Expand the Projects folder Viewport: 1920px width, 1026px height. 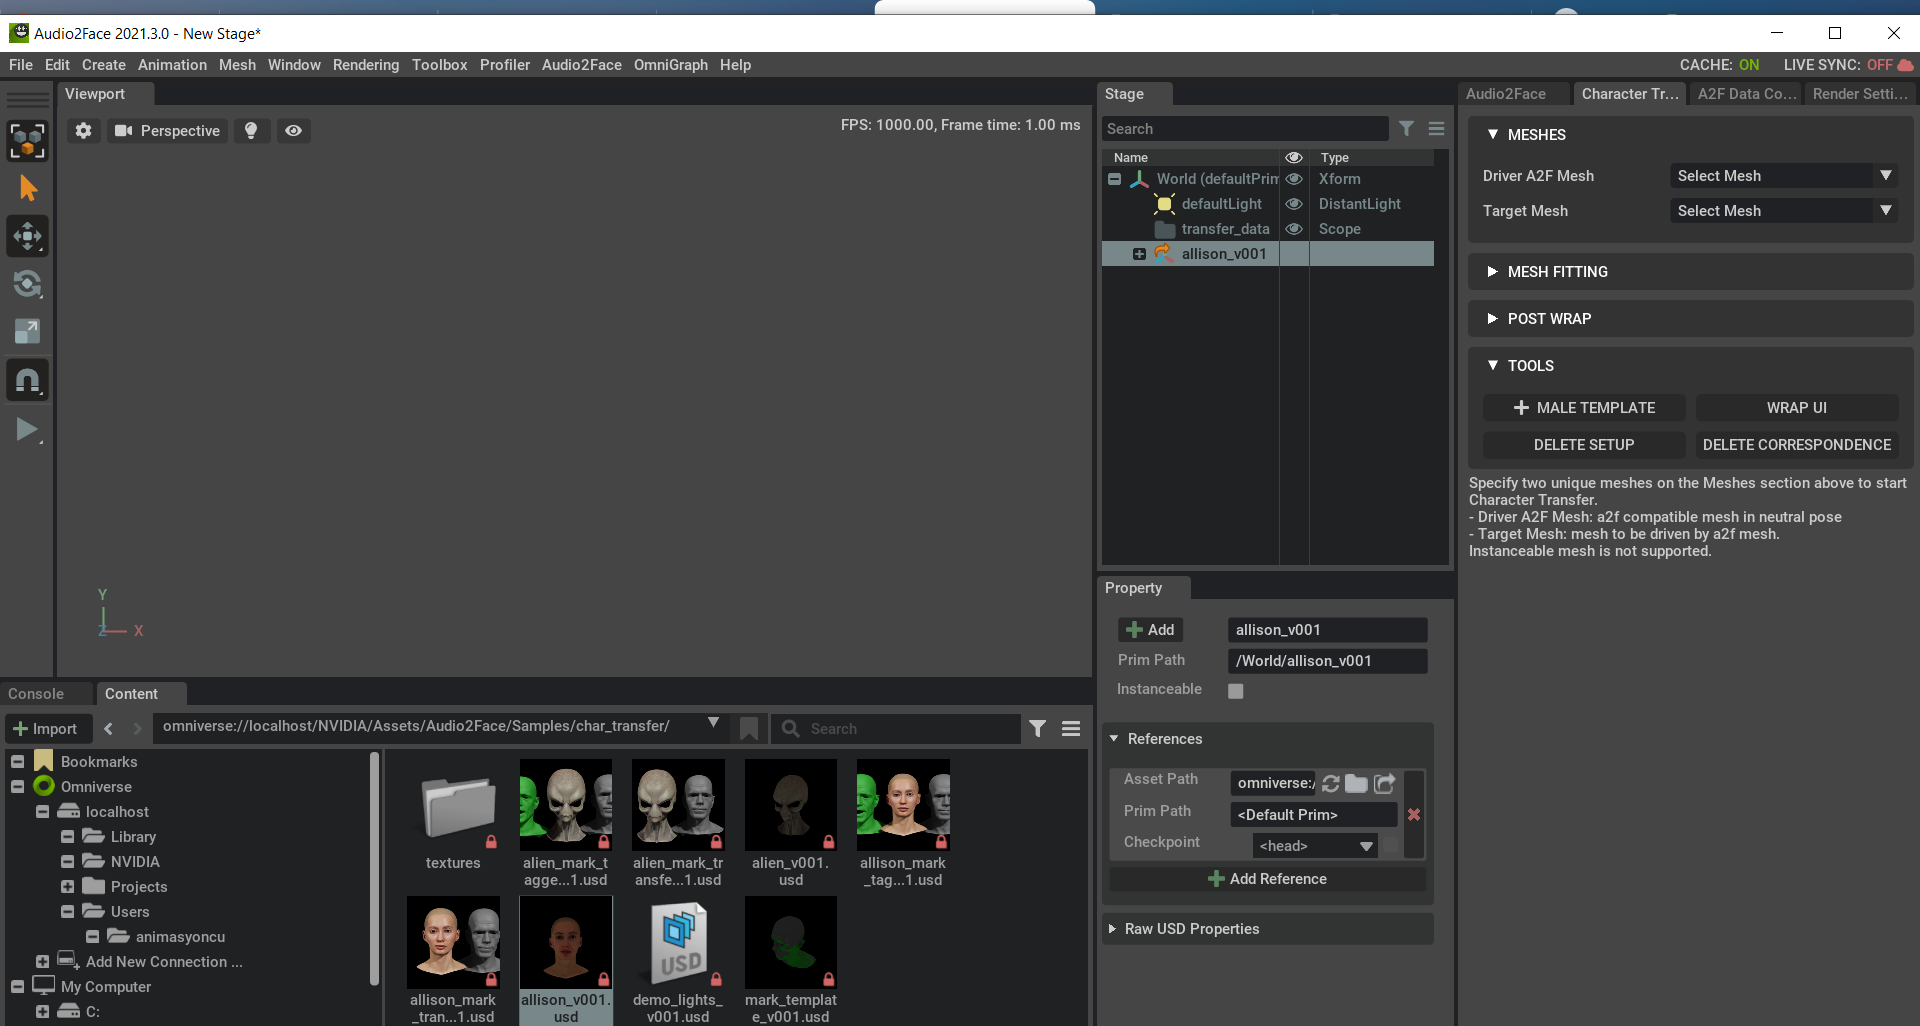[x=67, y=887]
